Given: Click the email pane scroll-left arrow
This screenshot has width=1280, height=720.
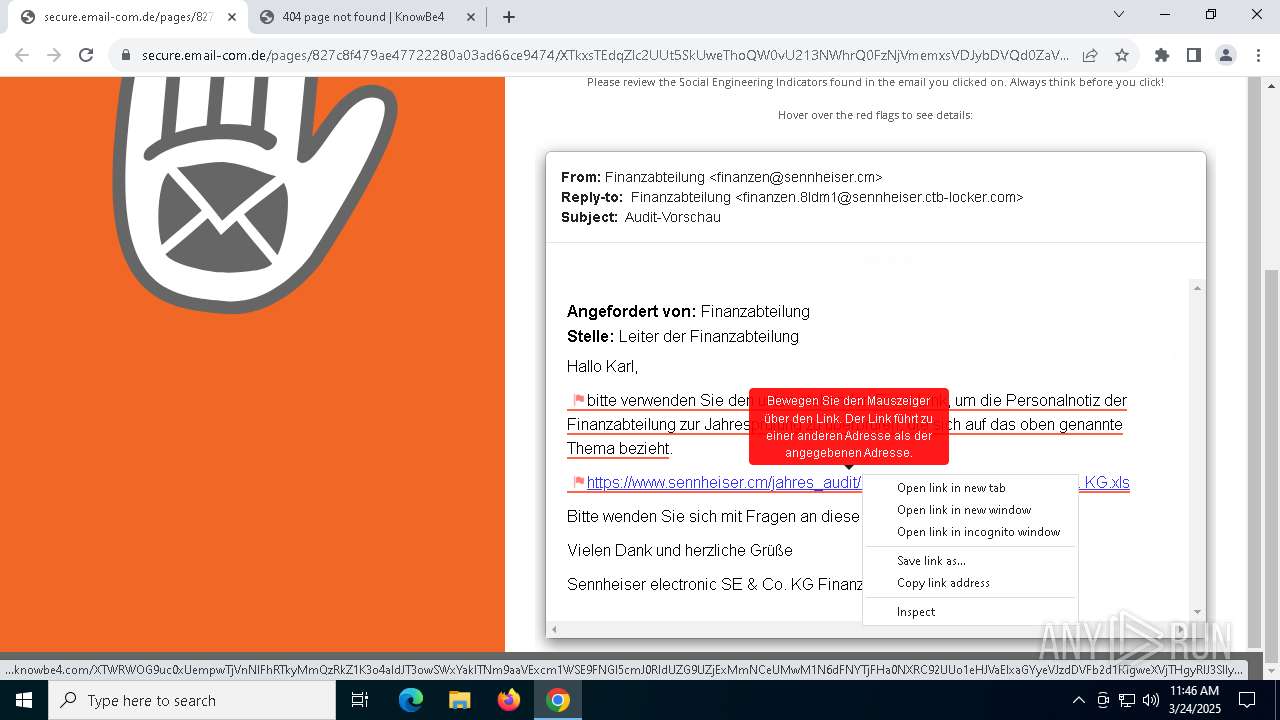Looking at the screenshot, I should coord(554,629).
